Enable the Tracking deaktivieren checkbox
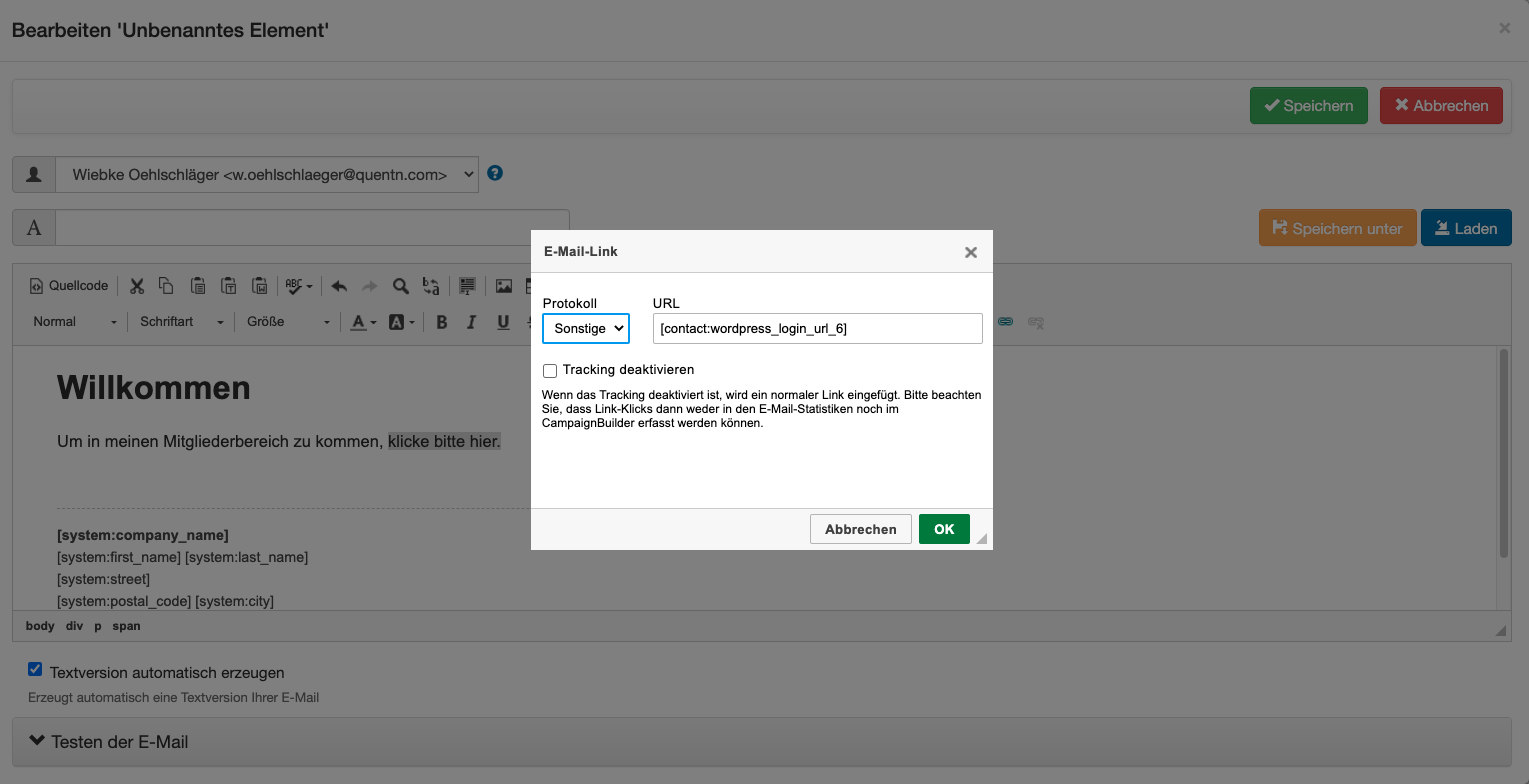This screenshot has width=1529, height=784. point(550,370)
